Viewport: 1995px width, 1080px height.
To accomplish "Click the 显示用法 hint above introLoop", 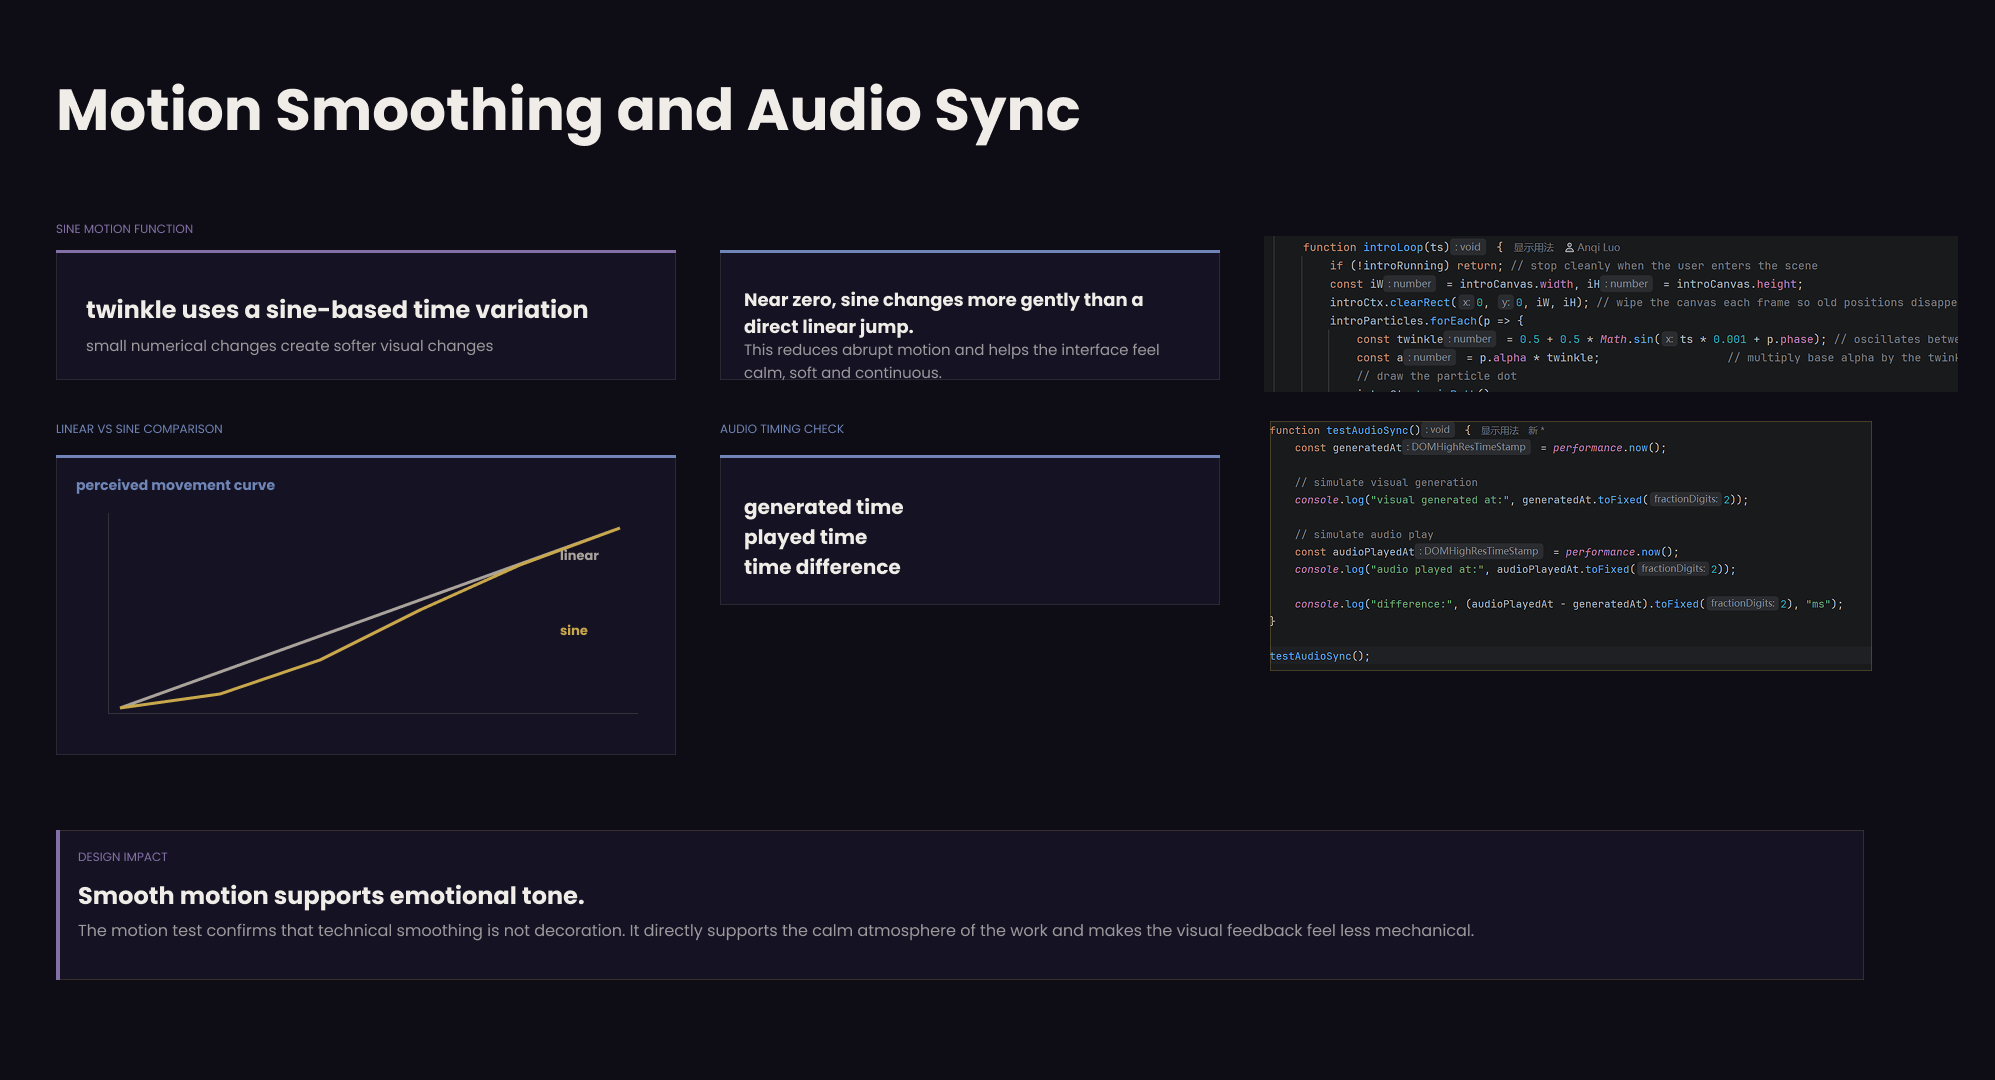I will pyautogui.click(x=1533, y=248).
